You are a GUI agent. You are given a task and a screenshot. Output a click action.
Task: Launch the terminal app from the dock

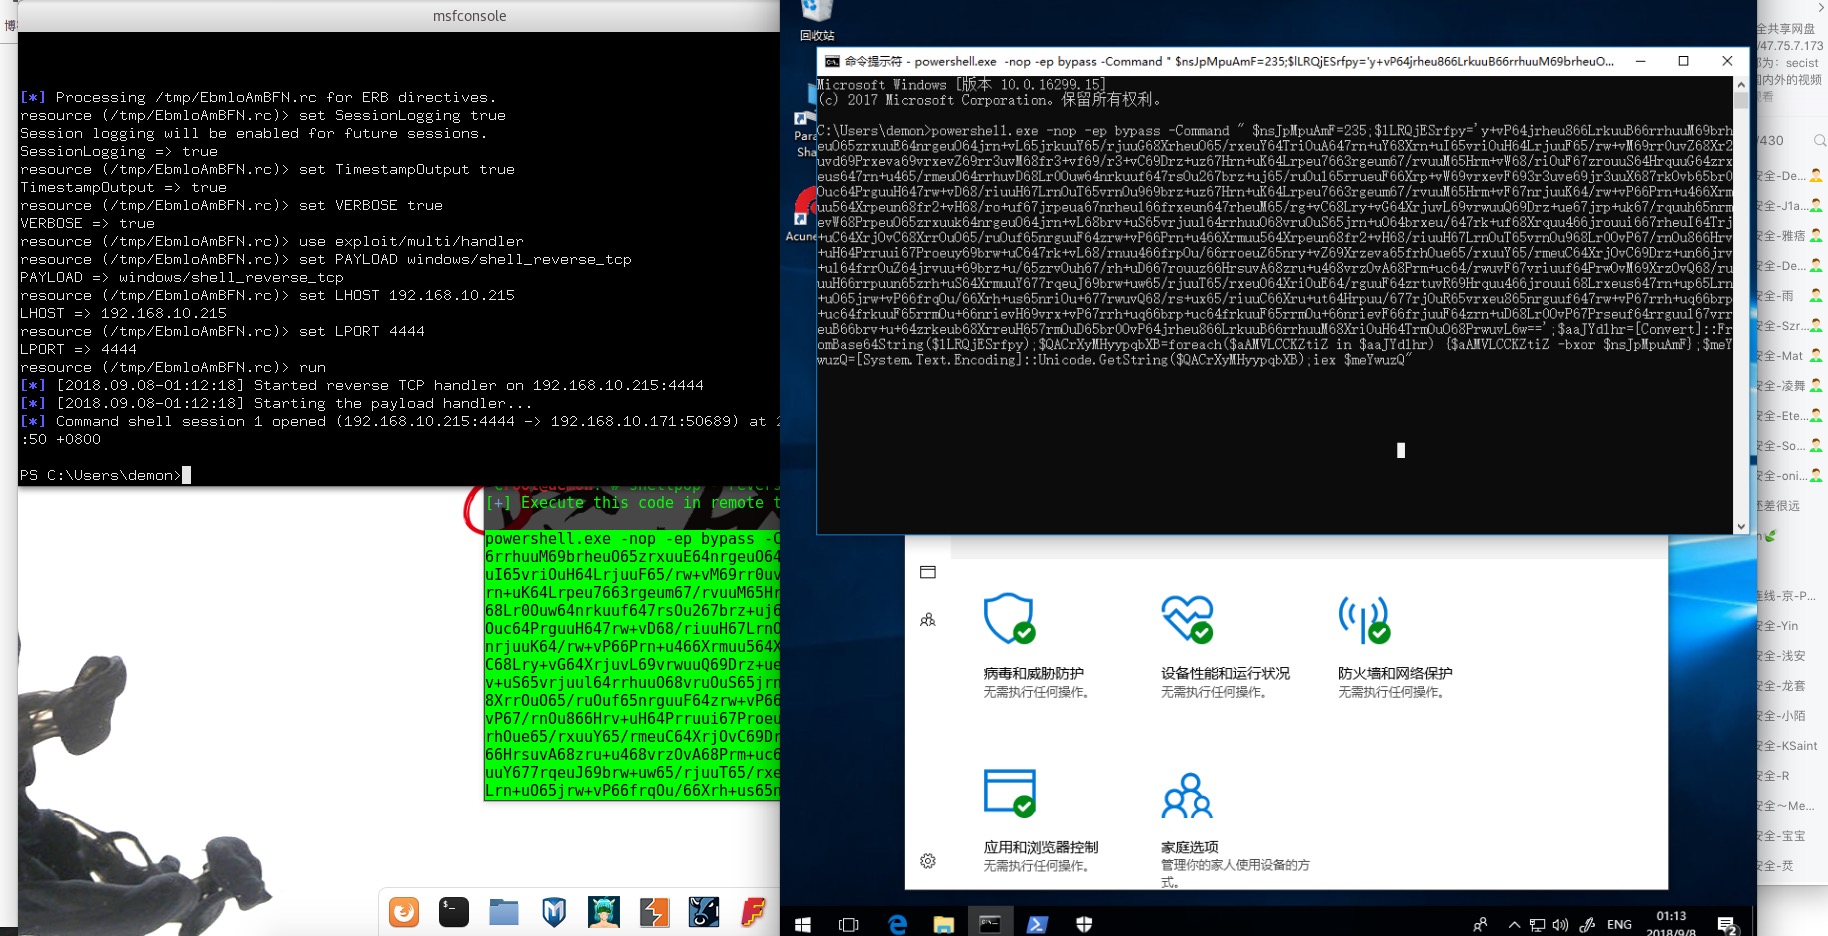coord(454,912)
